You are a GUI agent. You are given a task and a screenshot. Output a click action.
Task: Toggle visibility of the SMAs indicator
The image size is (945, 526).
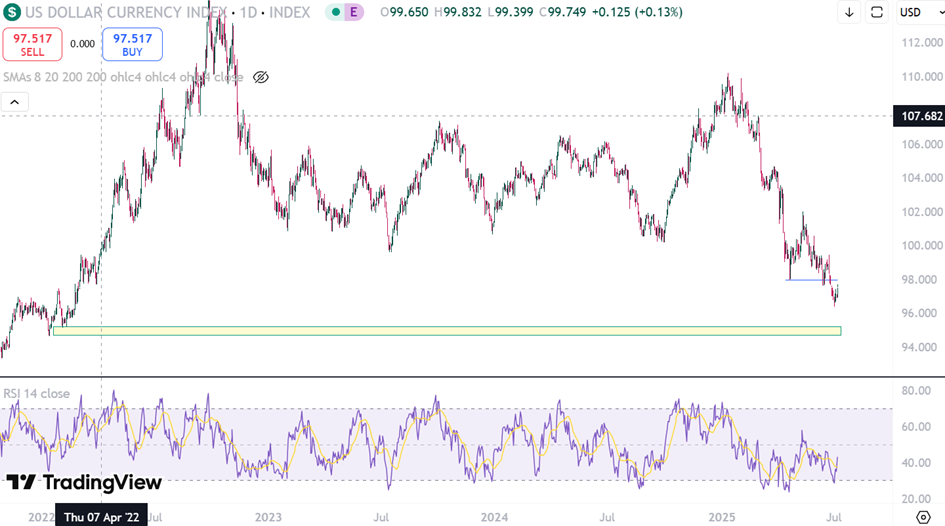tap(260, 77)
